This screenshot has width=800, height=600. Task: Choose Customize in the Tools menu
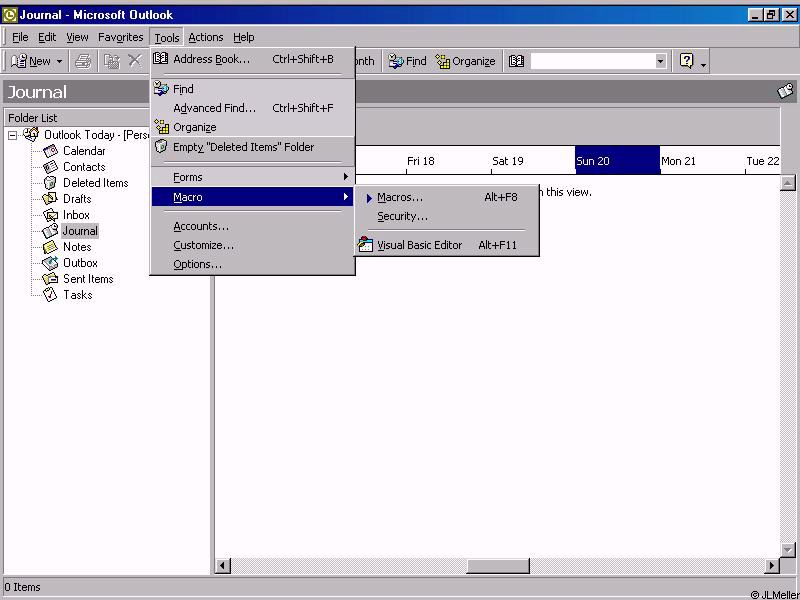pos(253,245)
